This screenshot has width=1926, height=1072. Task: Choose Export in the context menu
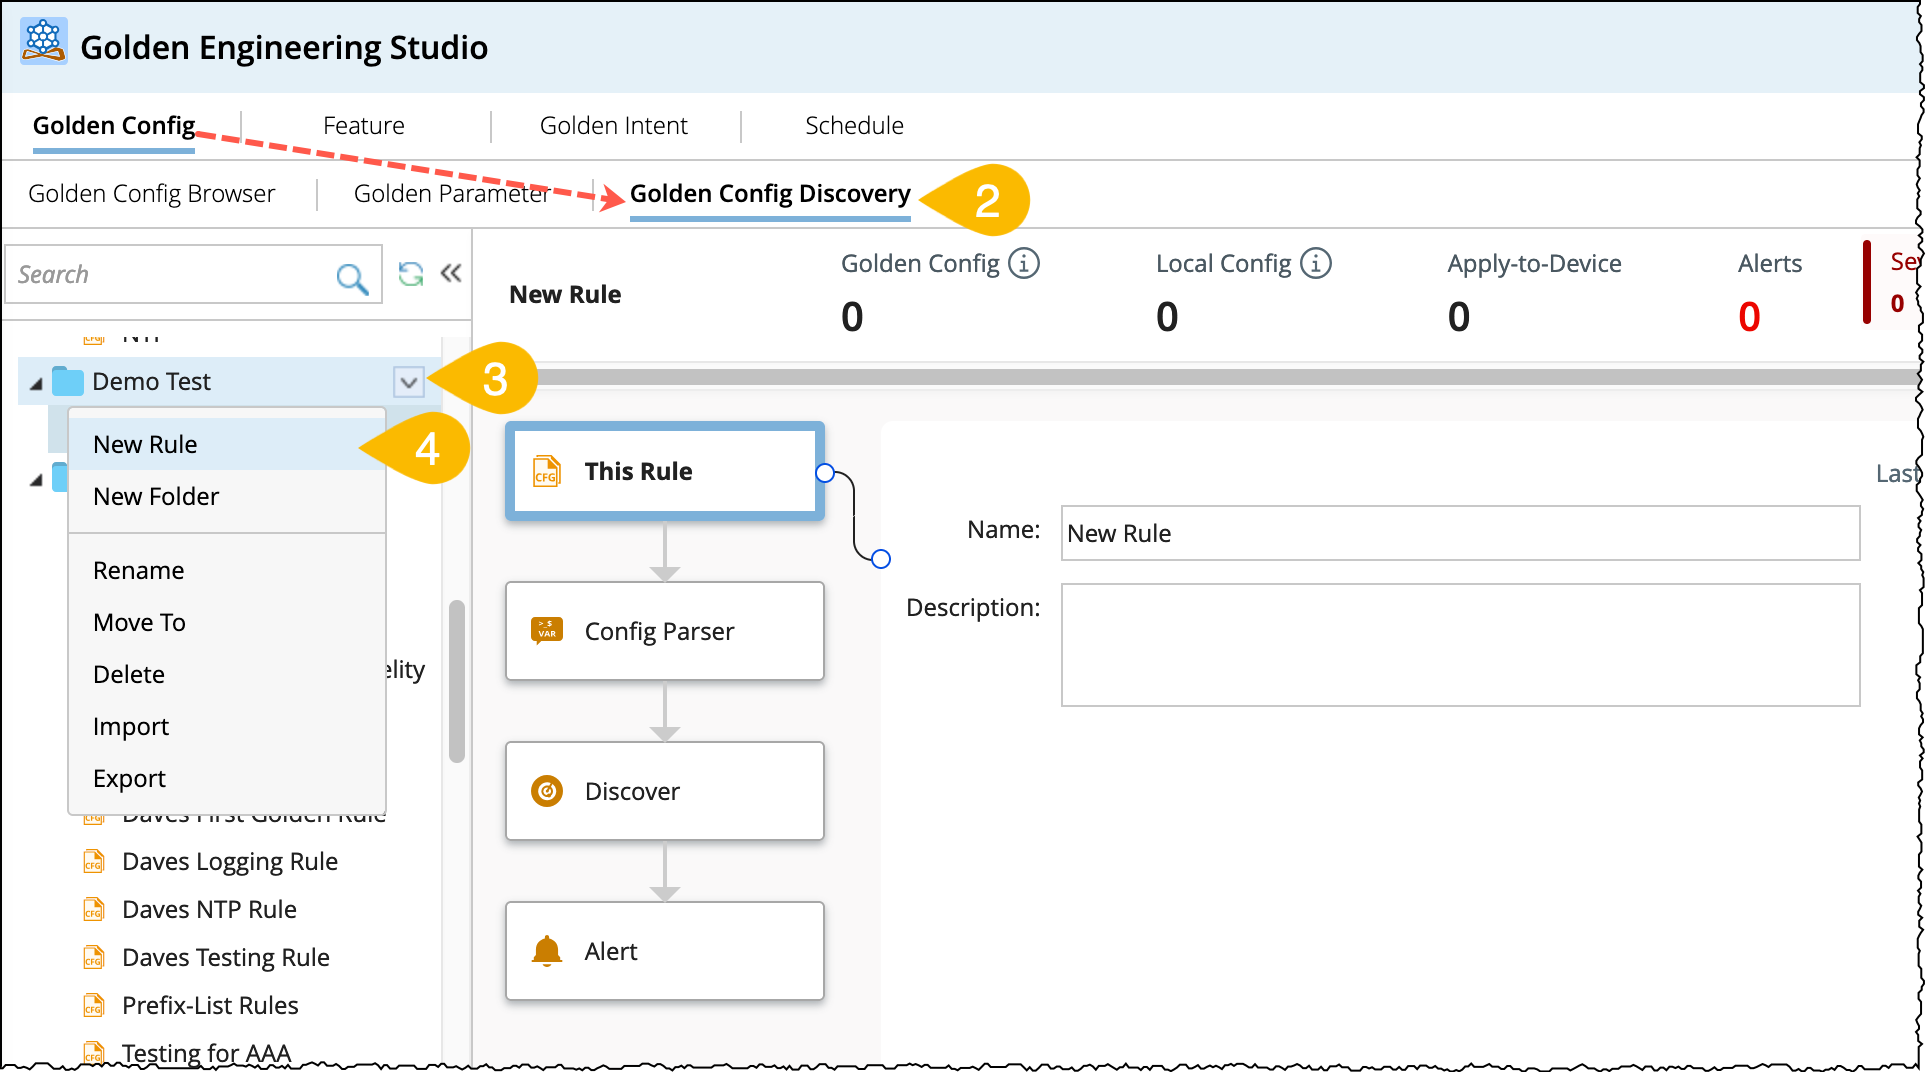coord(129,779)
